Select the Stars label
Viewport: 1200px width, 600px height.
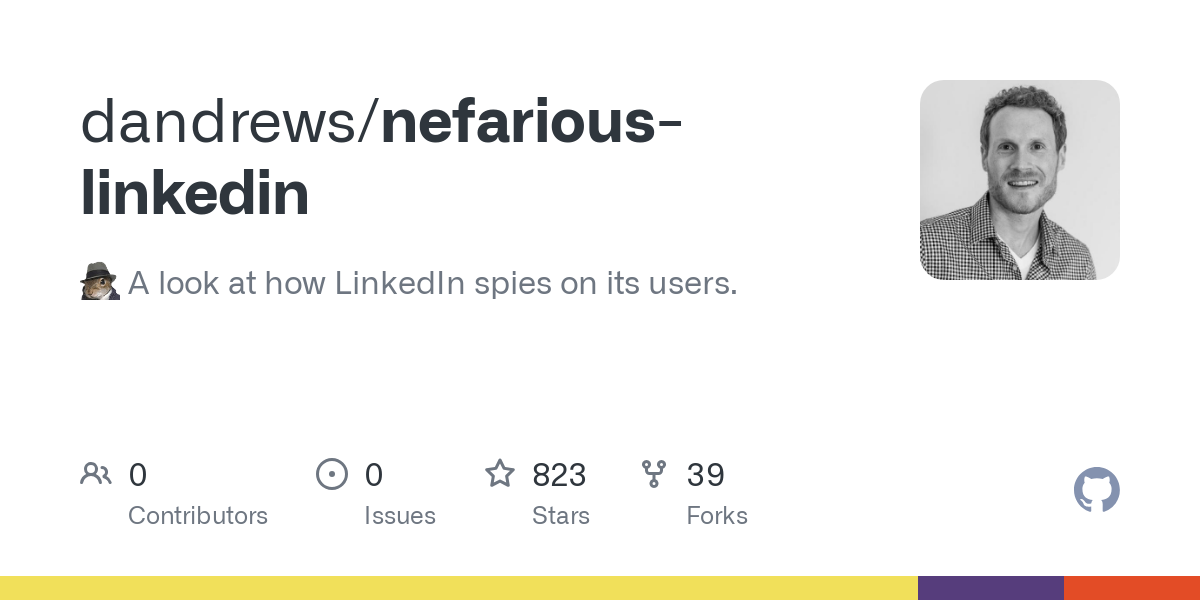click(x=561, y=516)
